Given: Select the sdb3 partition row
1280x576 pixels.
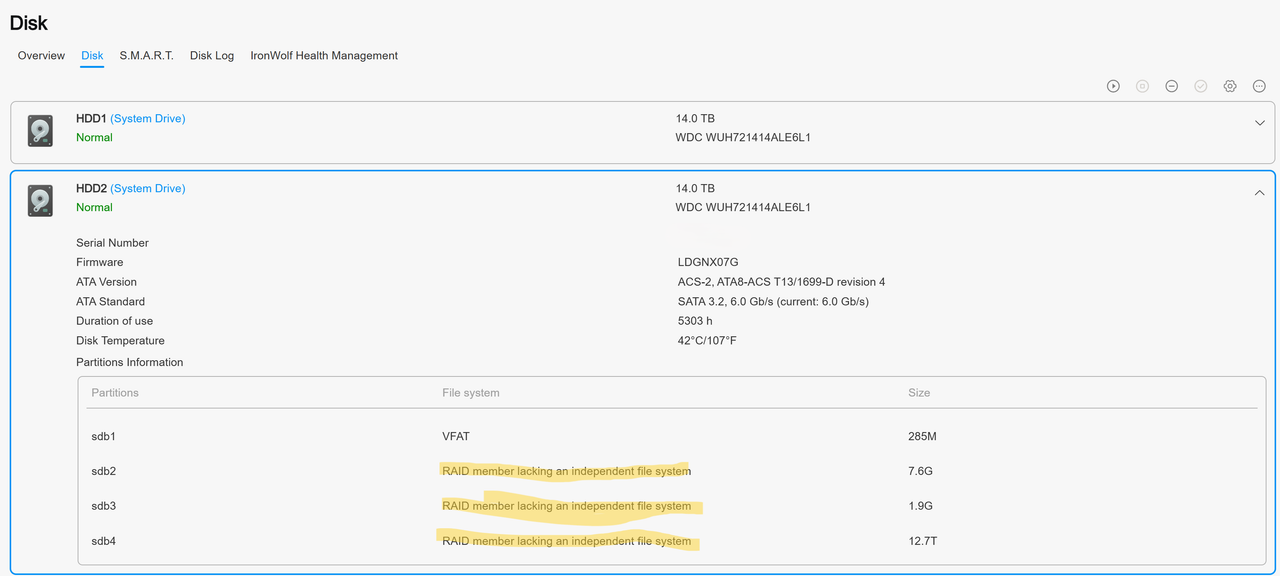Looking at the screenshot, I should click(x=671, y=506).
